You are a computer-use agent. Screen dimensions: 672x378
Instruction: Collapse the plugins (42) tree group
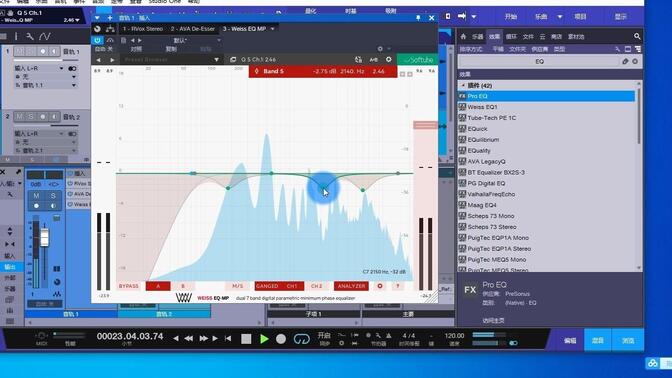tap(463, 85)
